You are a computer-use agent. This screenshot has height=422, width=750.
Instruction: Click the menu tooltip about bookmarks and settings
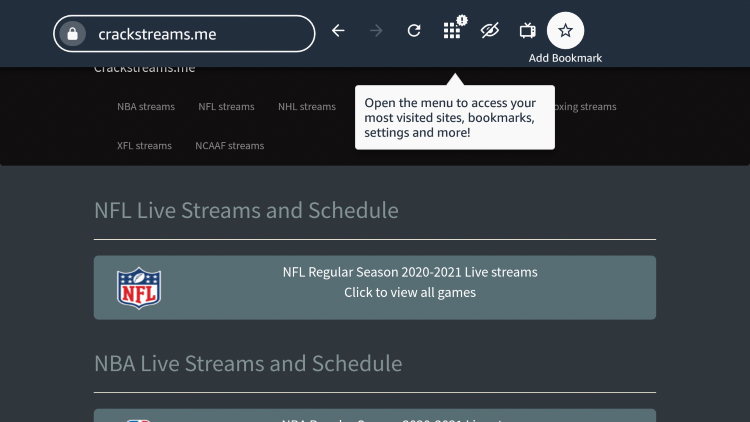click(x=455, y=117)
